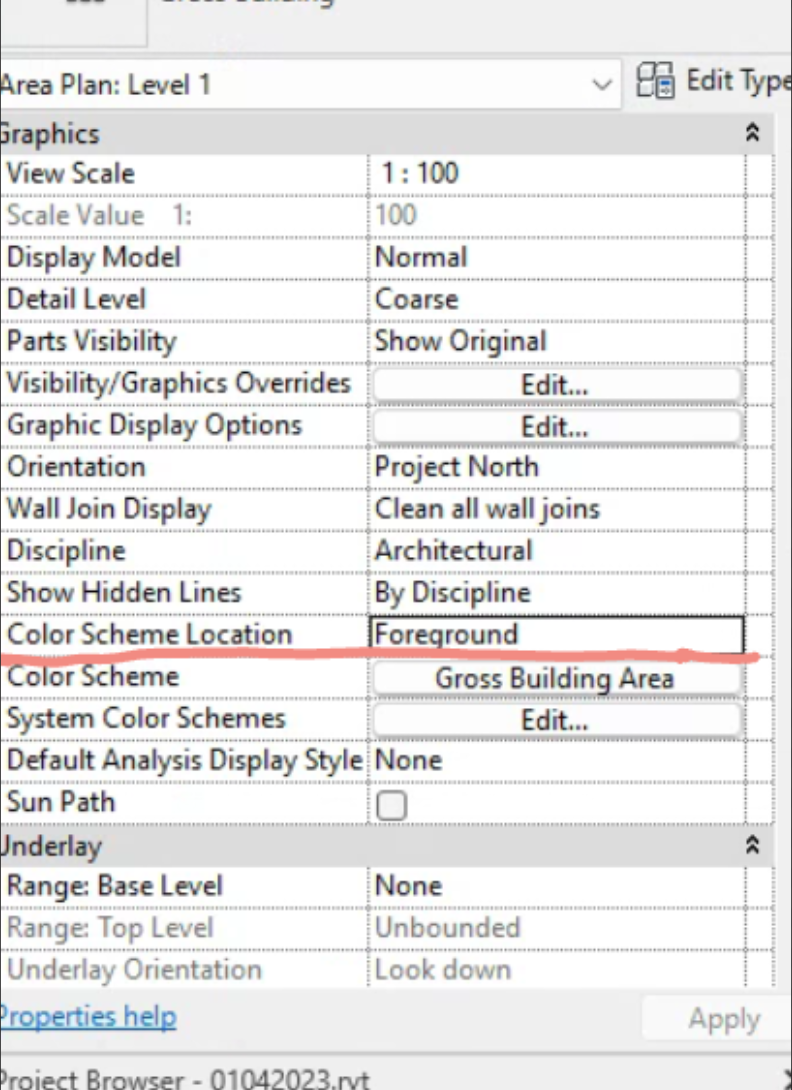Collapse the Graphics section
The image size is (792, 1090).
pyautogui.click(x=752, y=133)
